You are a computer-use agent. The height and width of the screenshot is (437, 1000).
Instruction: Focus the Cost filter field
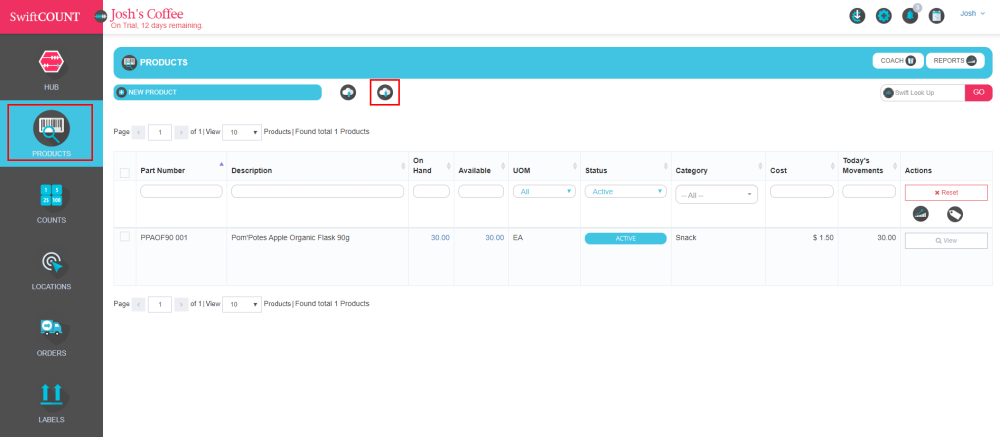pyautogui.click(x=802, y=191)
